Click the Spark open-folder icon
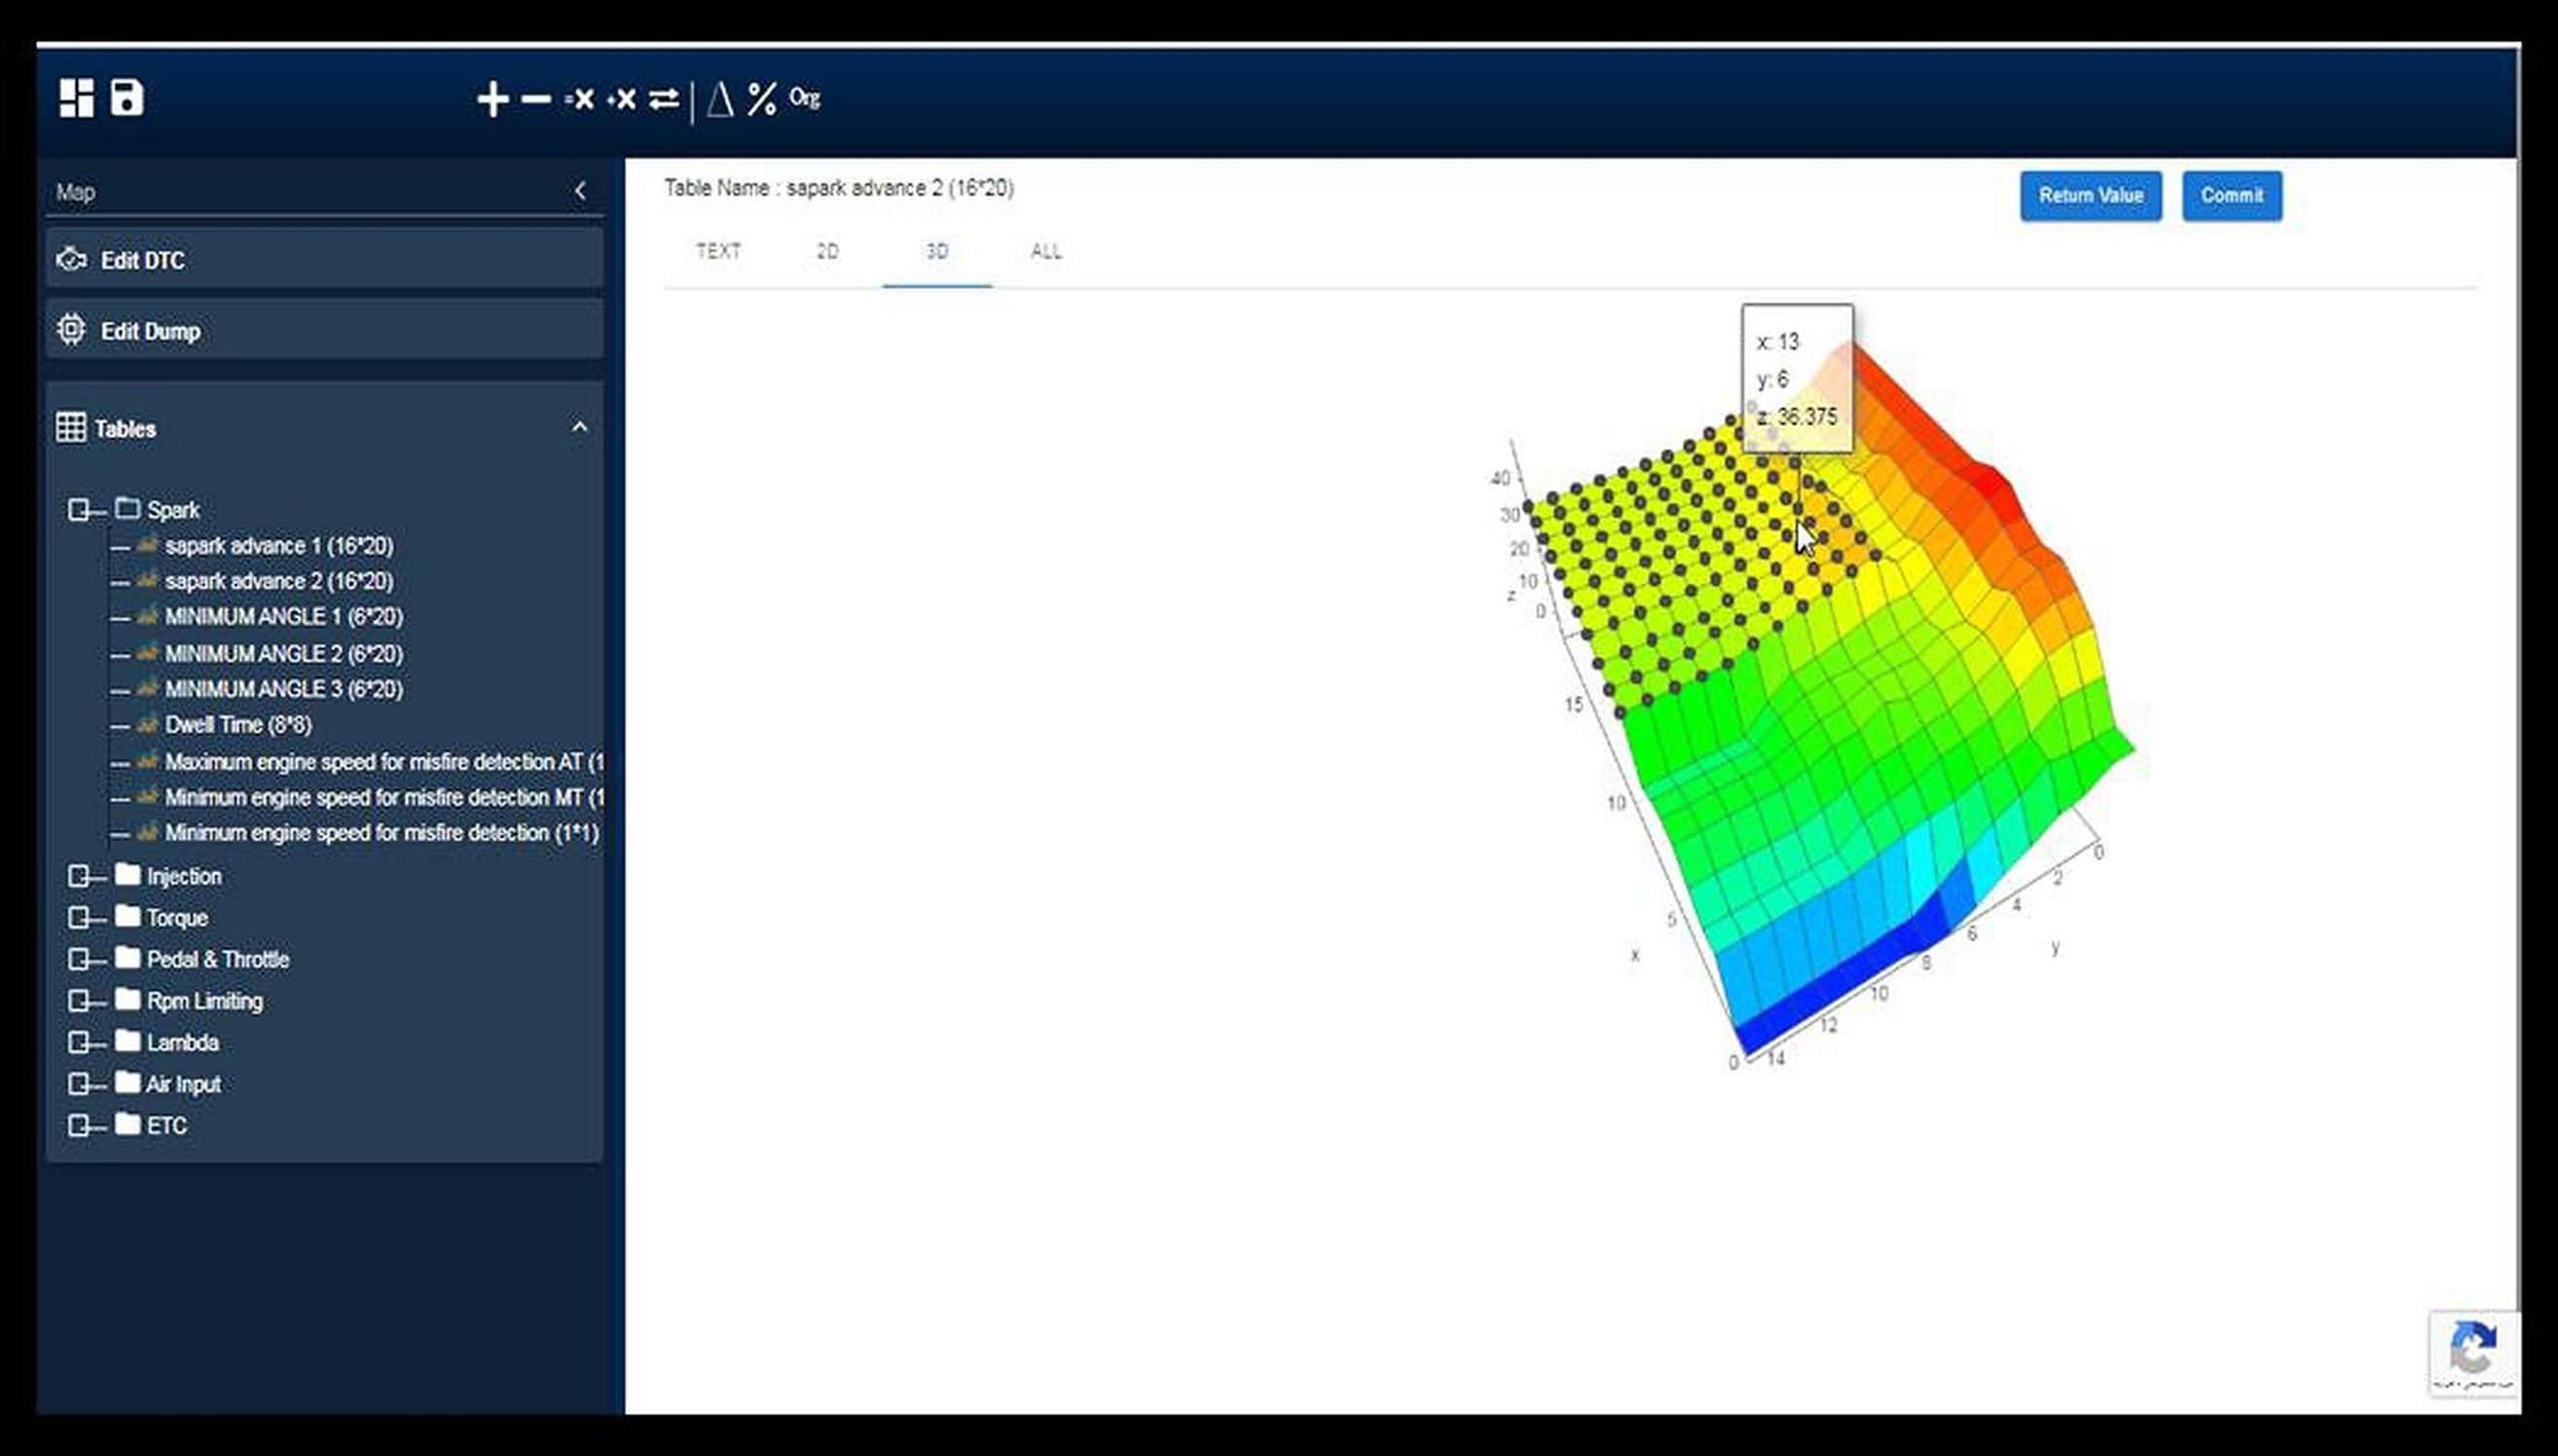This screenshot has height=1456, width=2558. click(127, 508)
